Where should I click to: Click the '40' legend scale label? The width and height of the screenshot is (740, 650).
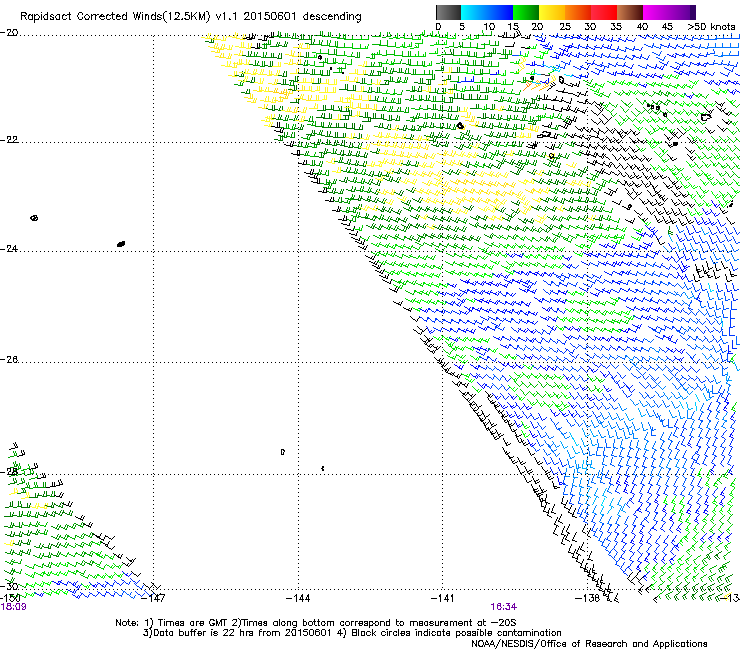pyautogui.click(x=642, y=27)
